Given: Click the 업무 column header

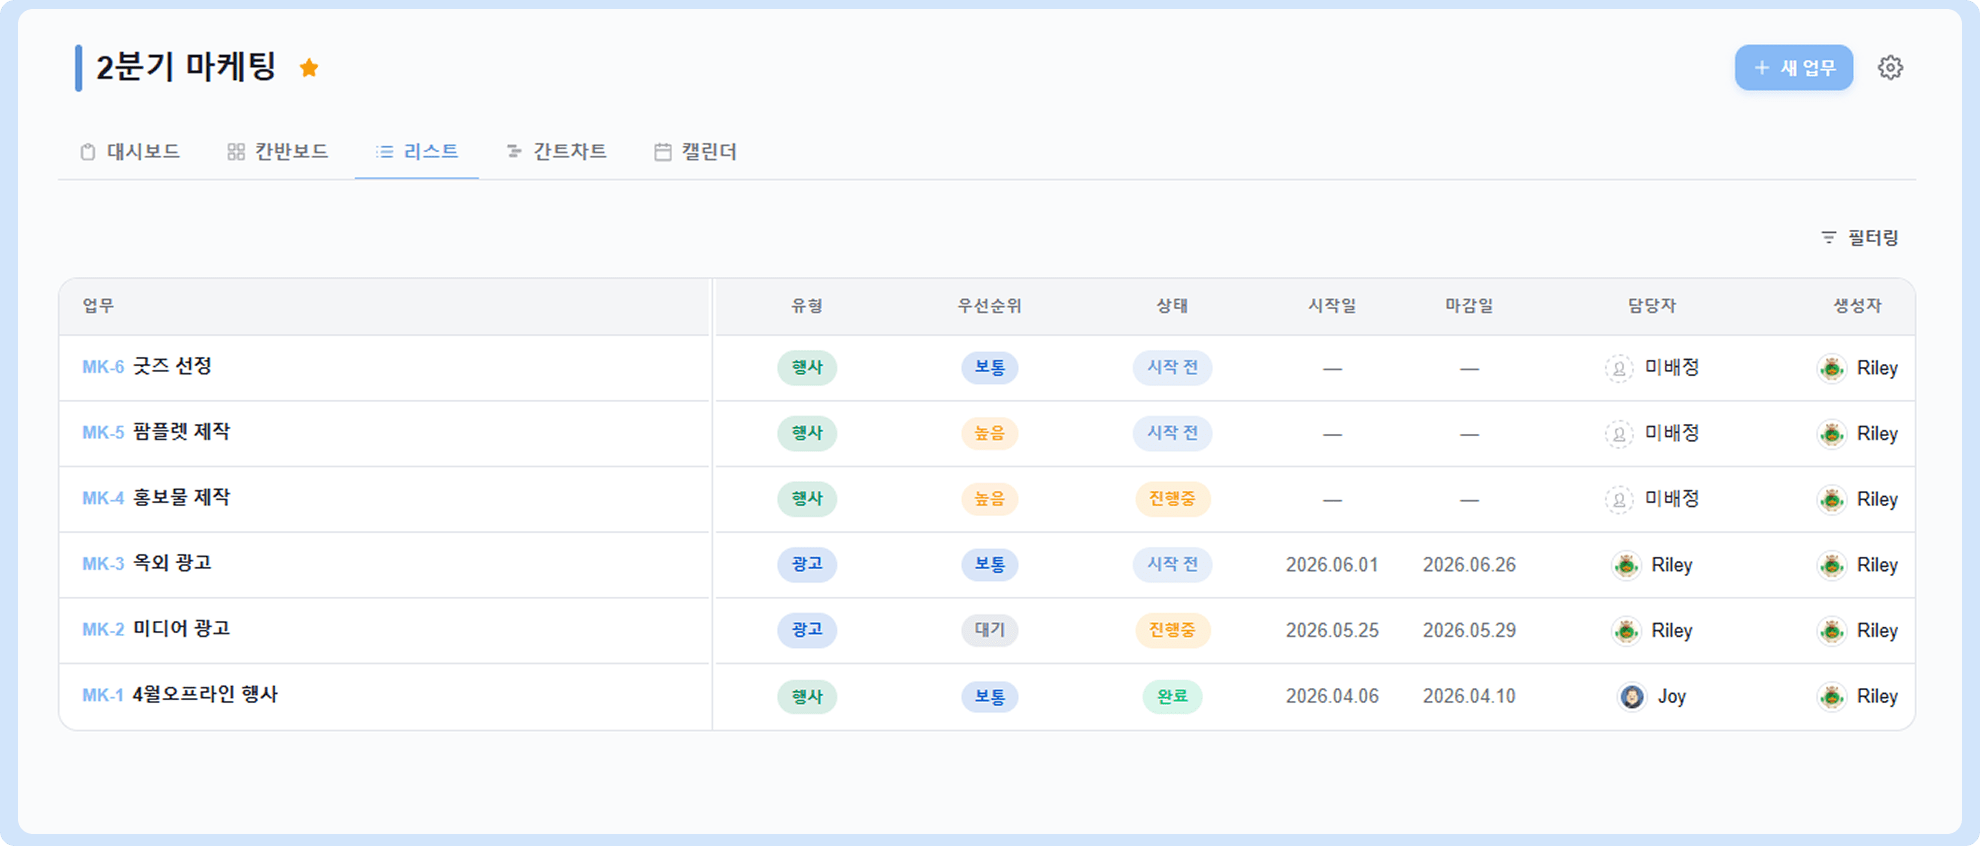Looking at the screenshot, I should pos(98,305).
